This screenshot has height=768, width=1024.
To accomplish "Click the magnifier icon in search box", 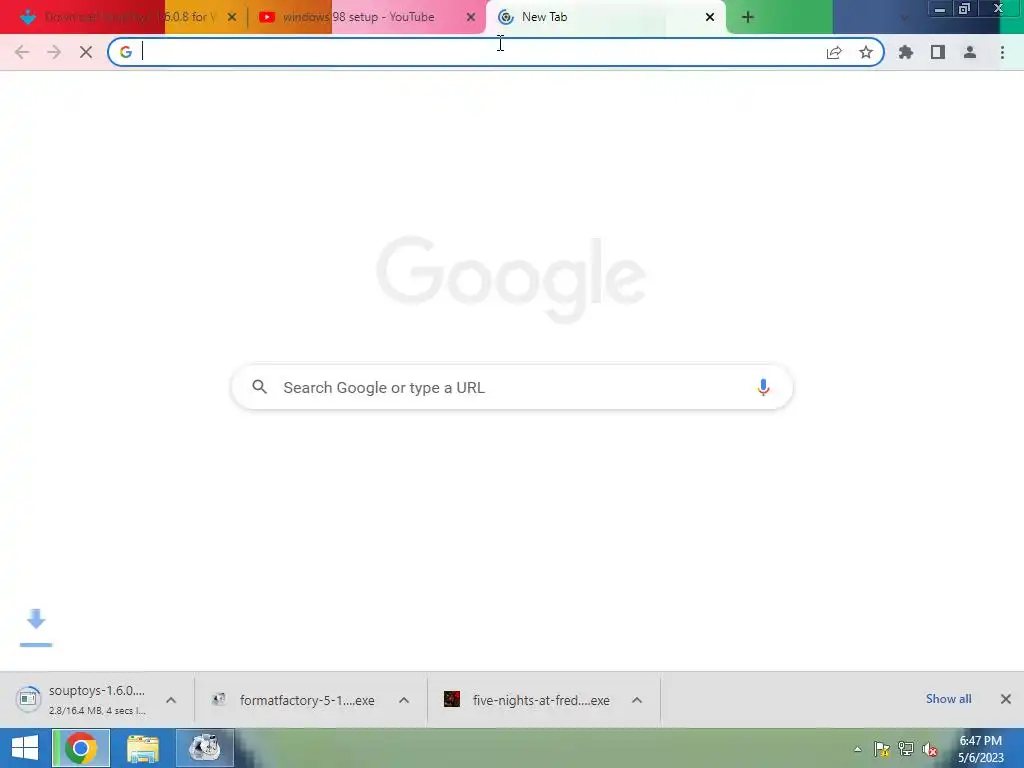I will (x=259, y=387).
